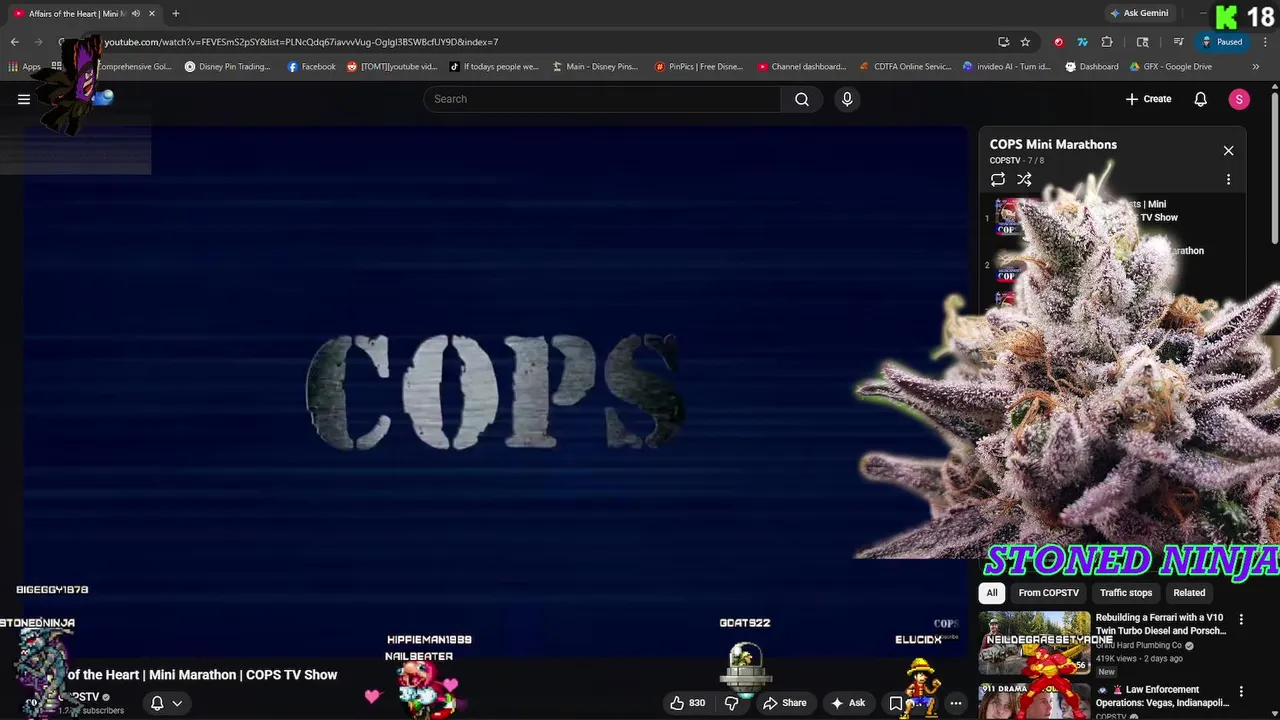
Task: Open Dashboard bookmark
Action: [x=1092, y=67]
